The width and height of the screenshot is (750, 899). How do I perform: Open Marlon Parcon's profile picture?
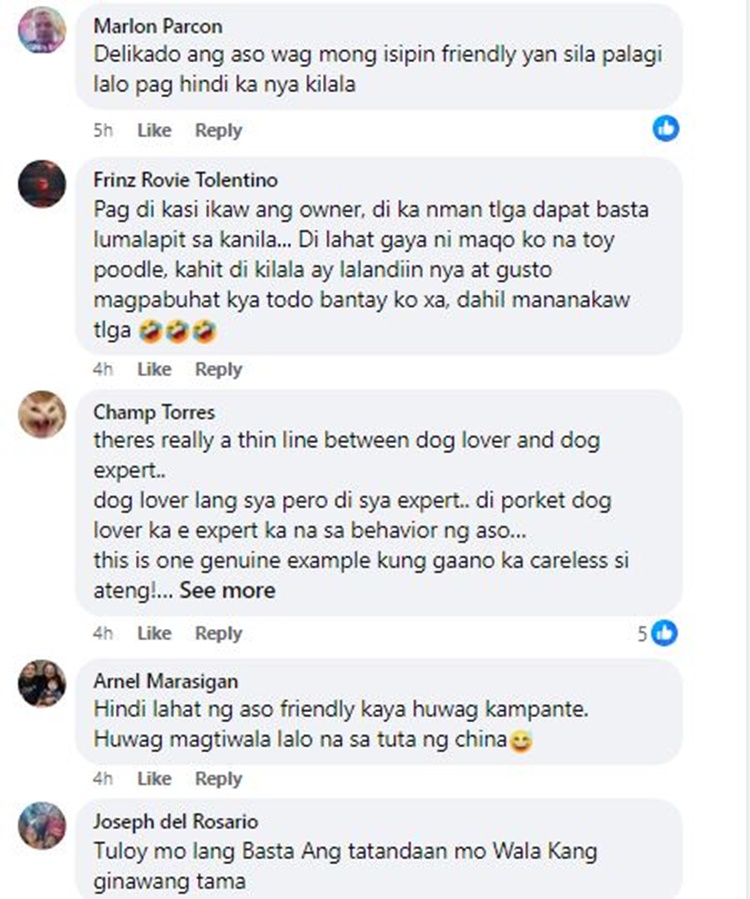click(x=42, y=30)
